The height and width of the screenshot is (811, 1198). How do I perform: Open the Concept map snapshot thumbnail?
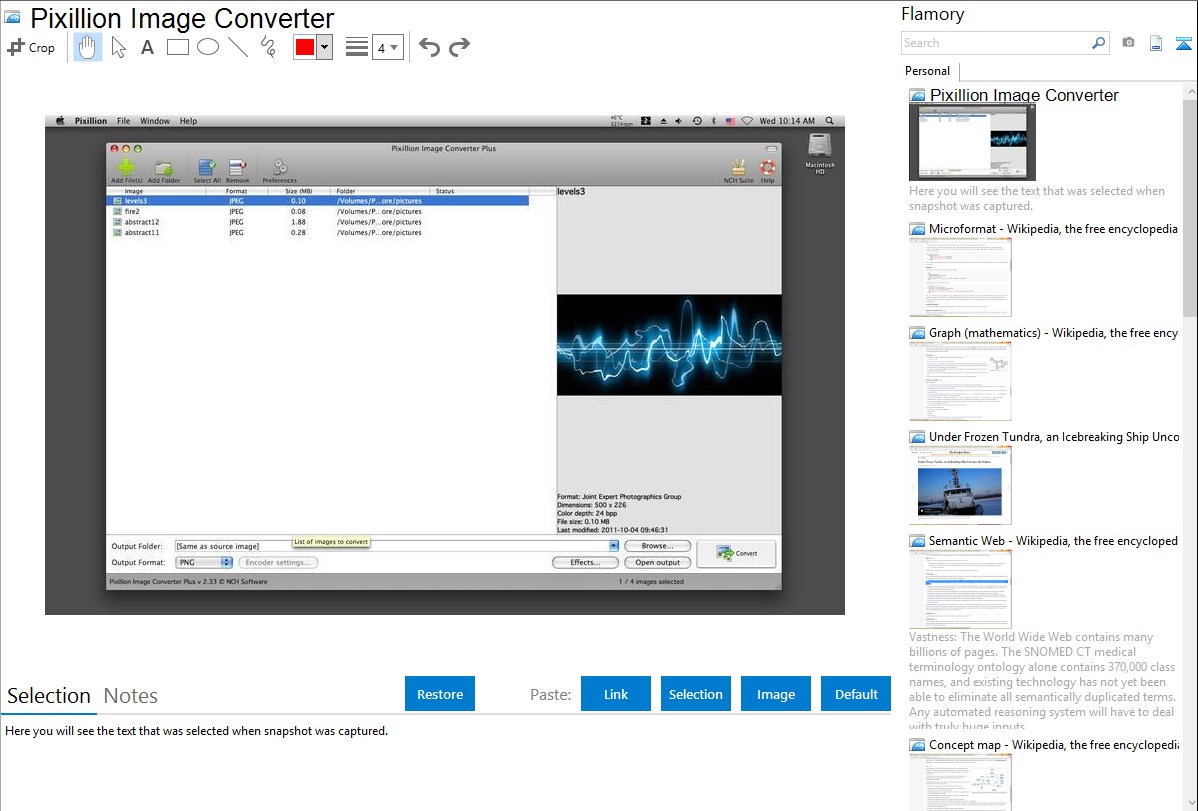click(x=960, y=782)
